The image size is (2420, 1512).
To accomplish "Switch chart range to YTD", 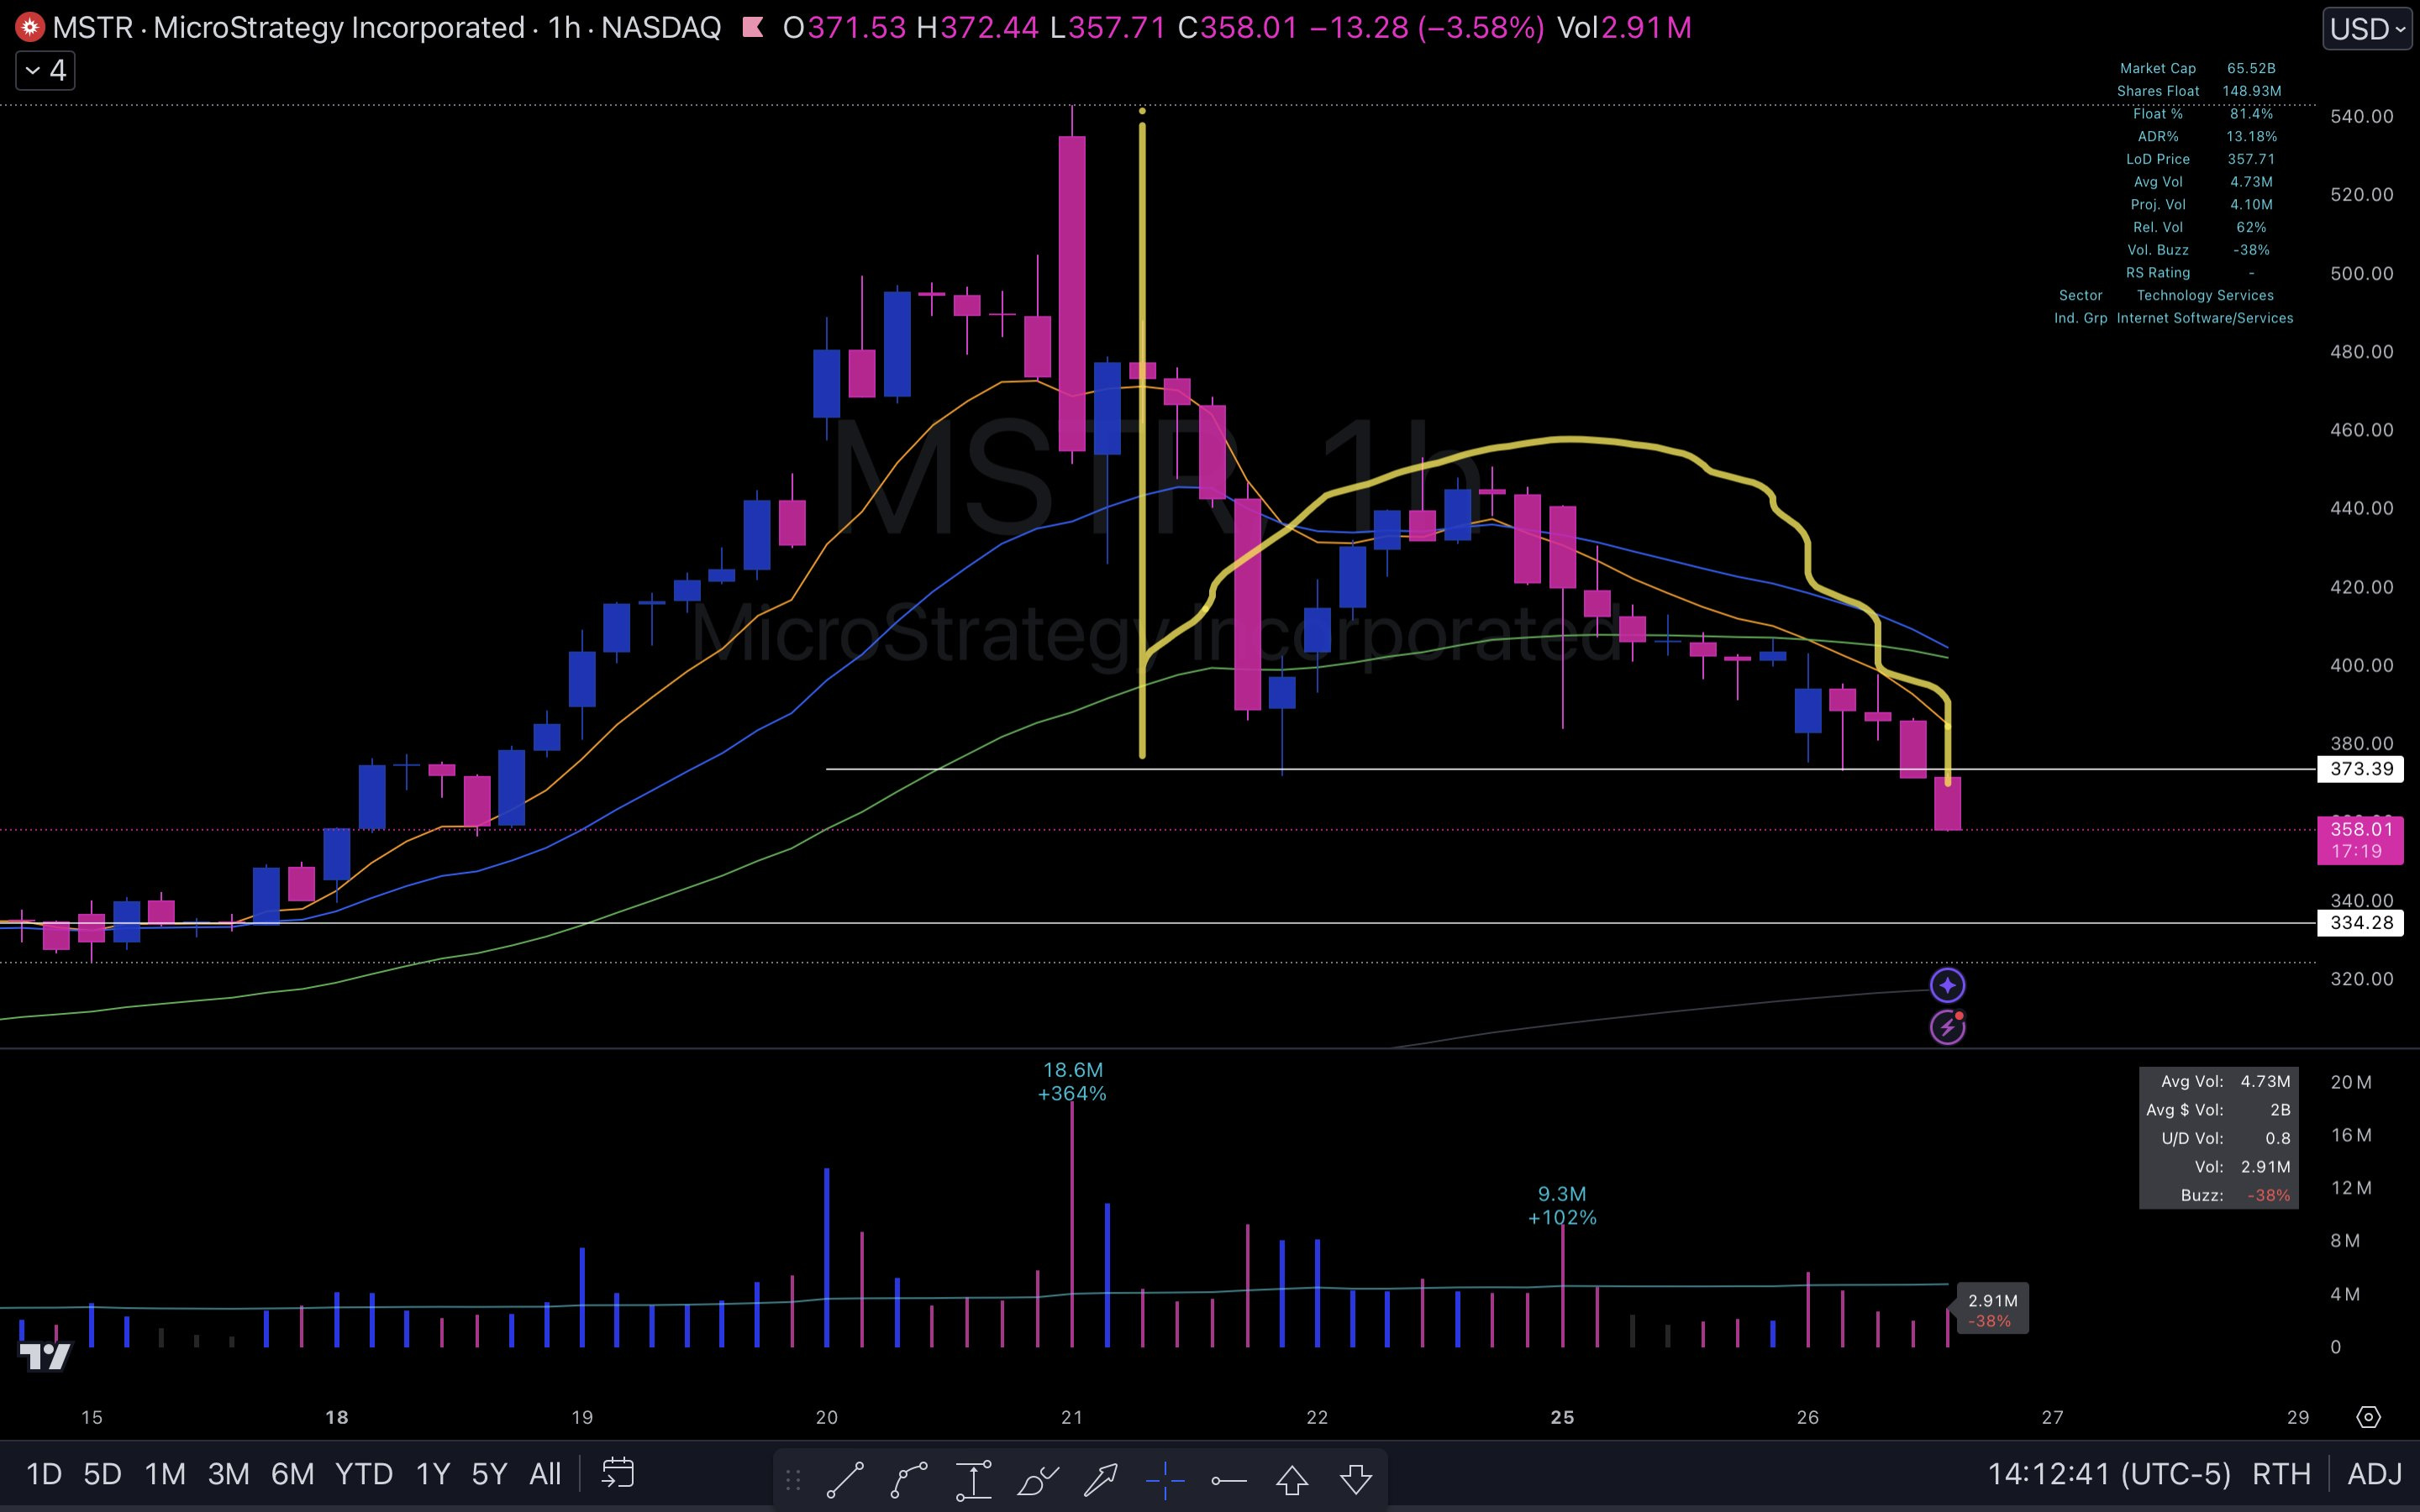I will [x=363, y=1473].
